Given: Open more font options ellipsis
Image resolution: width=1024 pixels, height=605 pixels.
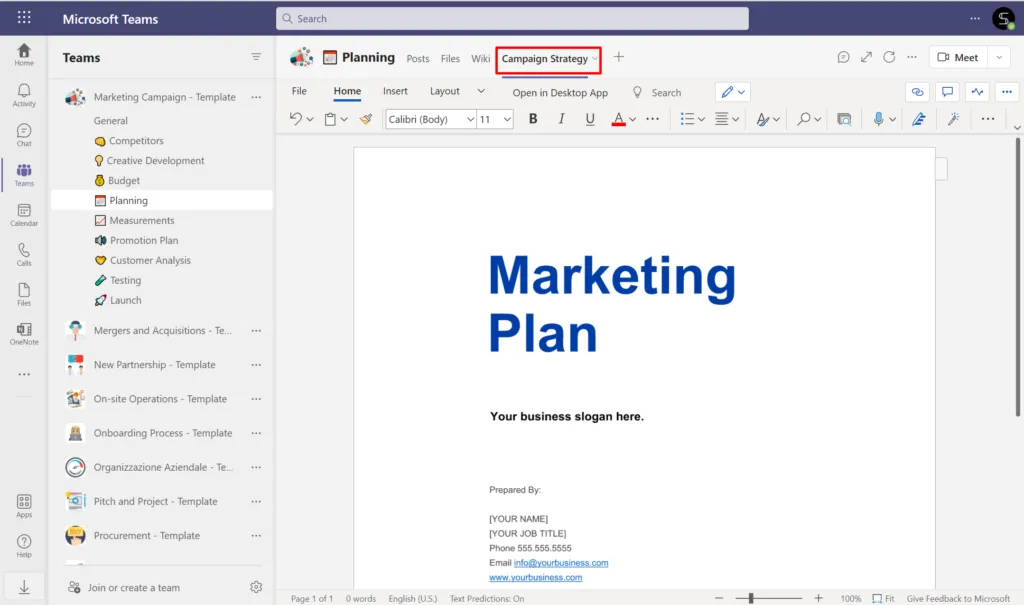Looking at the screenshot, I should (x=652, y=119).
